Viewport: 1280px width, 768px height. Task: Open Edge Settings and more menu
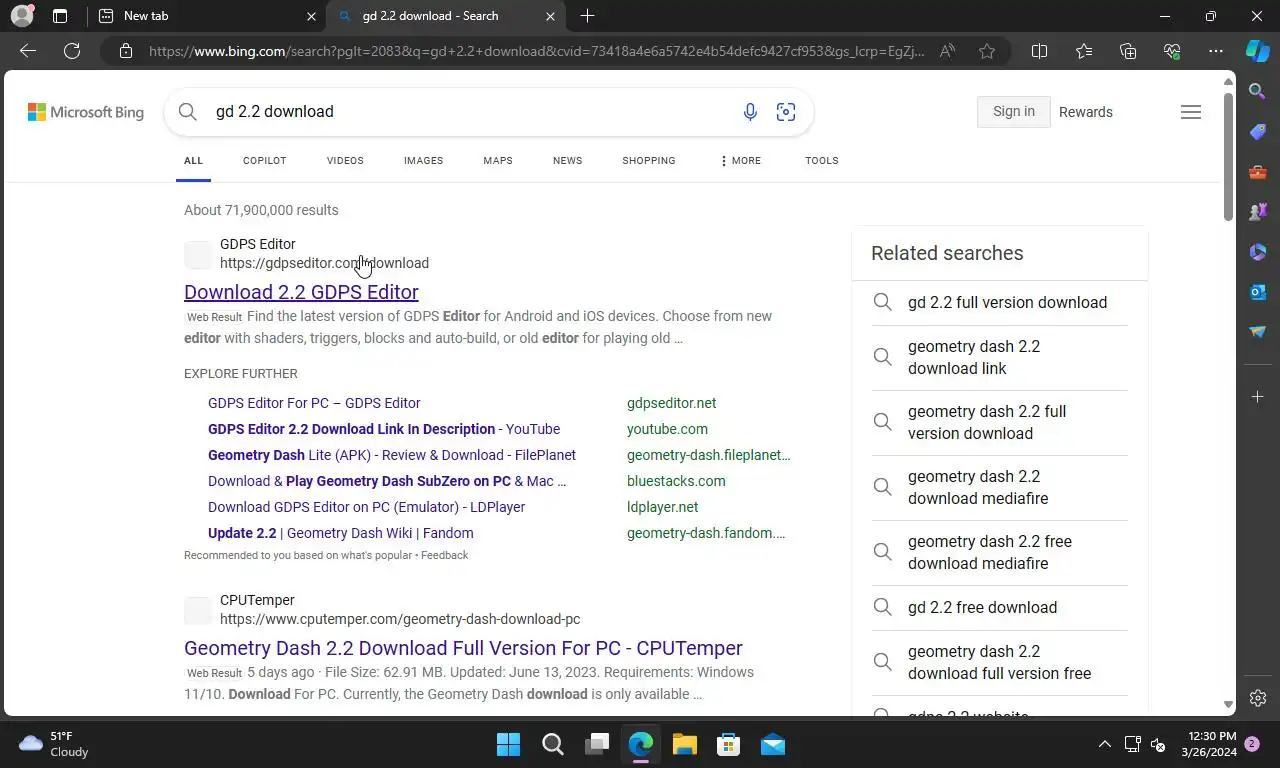click(x=1215, y=51)
